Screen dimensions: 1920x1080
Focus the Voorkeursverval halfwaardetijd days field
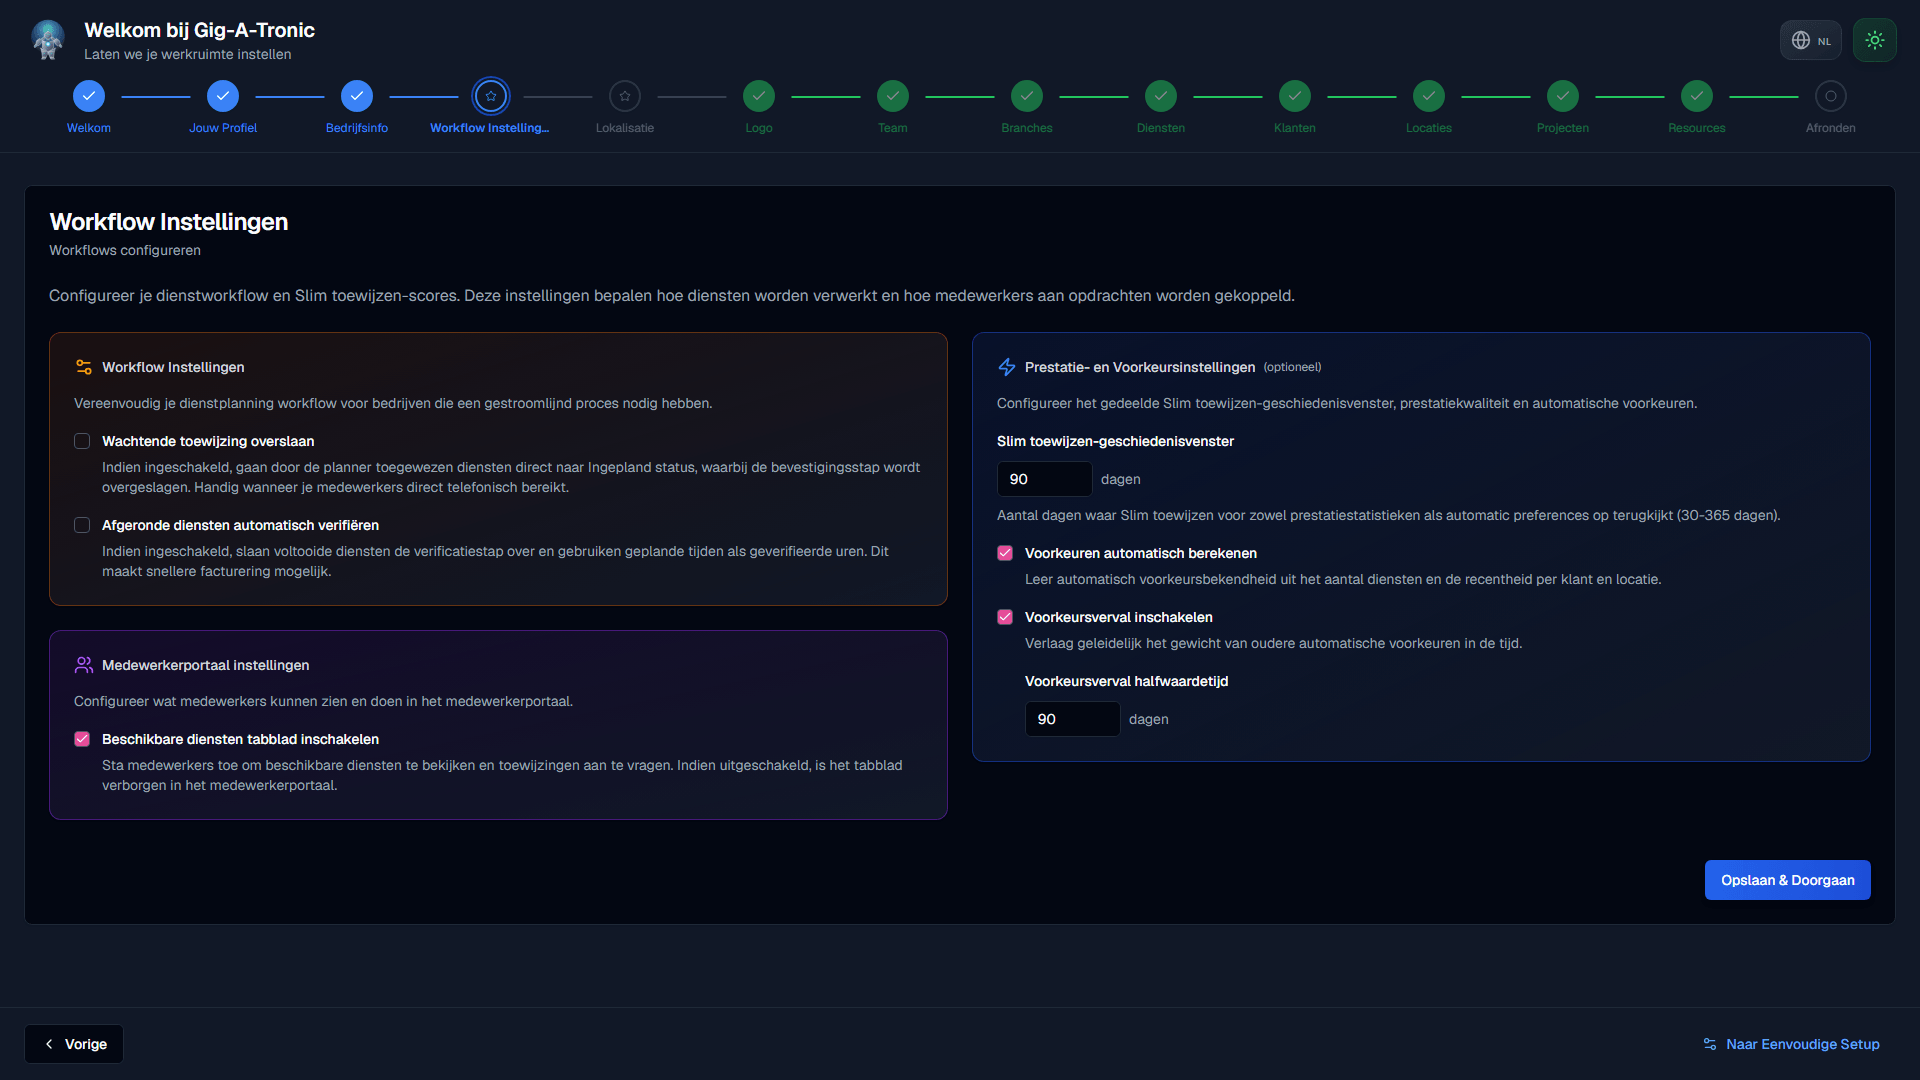click(1072, 719)
